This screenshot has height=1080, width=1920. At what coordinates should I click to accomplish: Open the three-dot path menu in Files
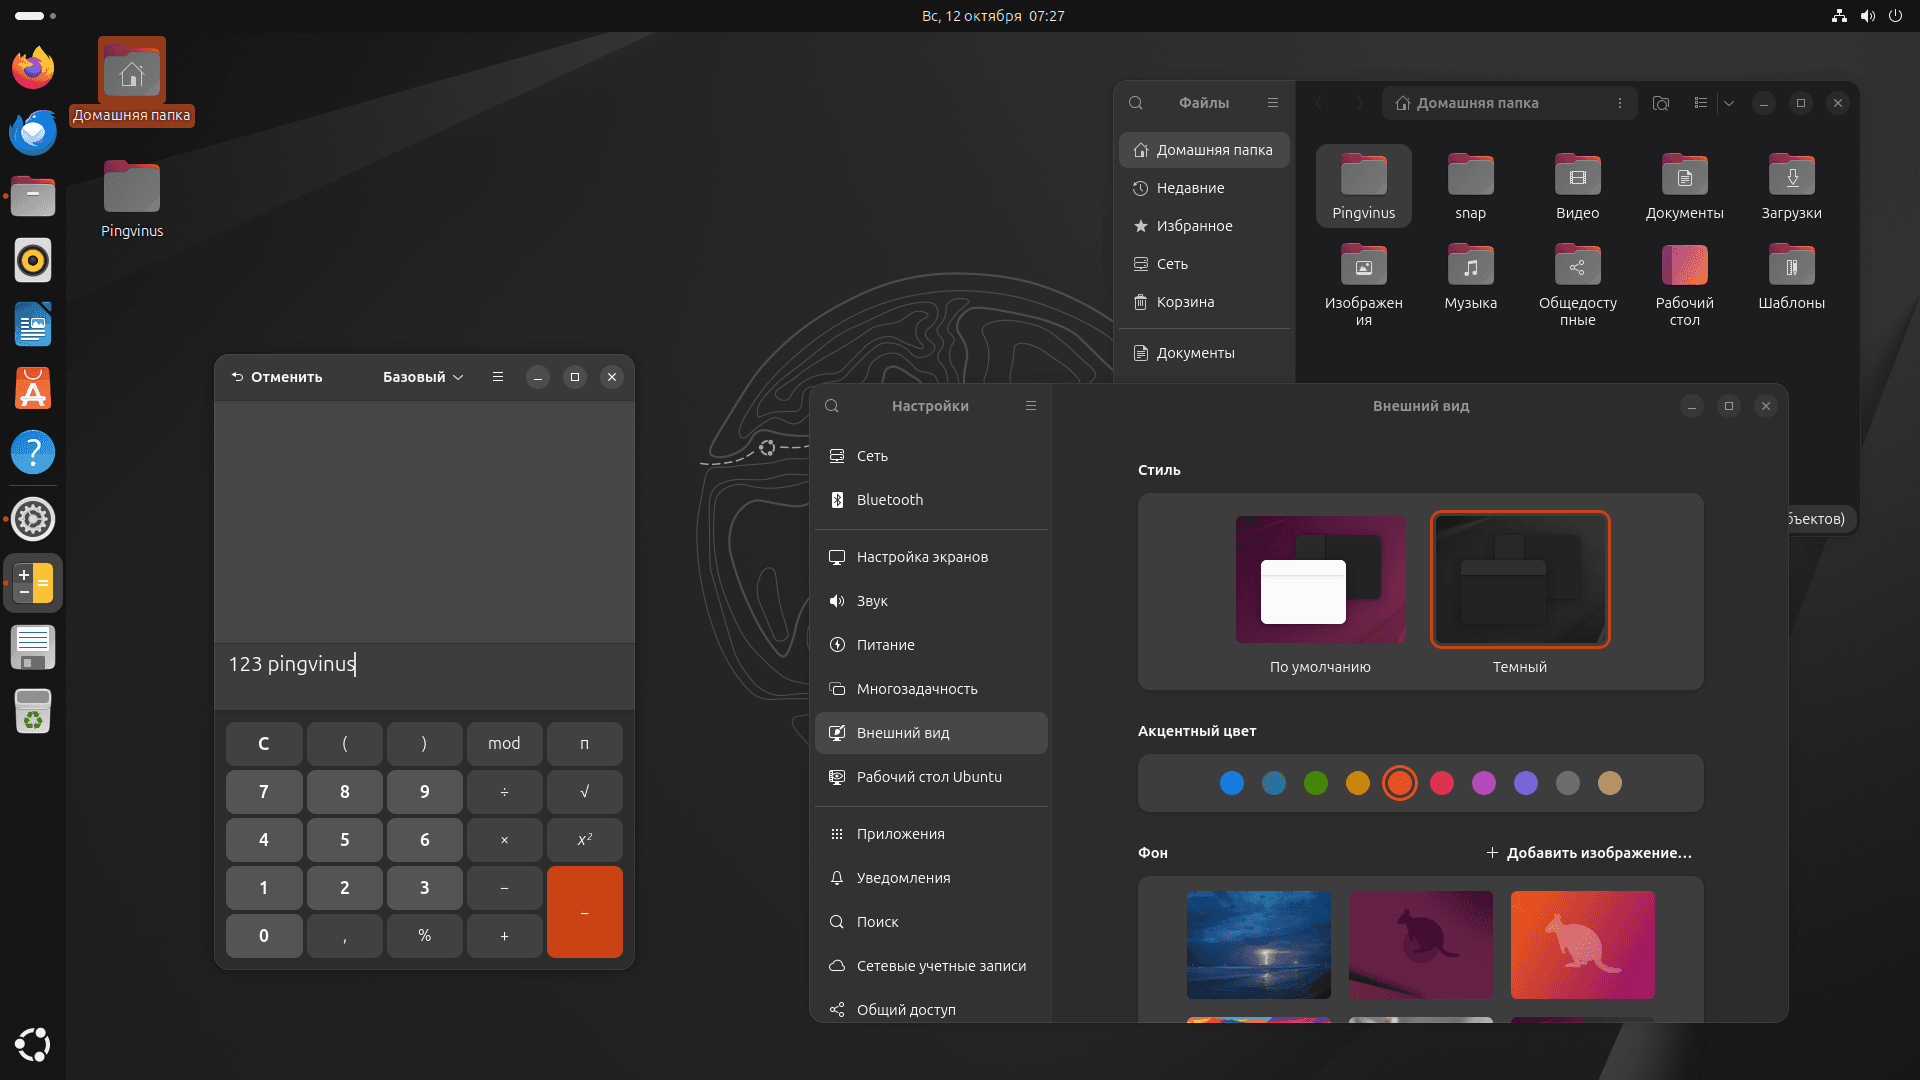(1620, 103)
